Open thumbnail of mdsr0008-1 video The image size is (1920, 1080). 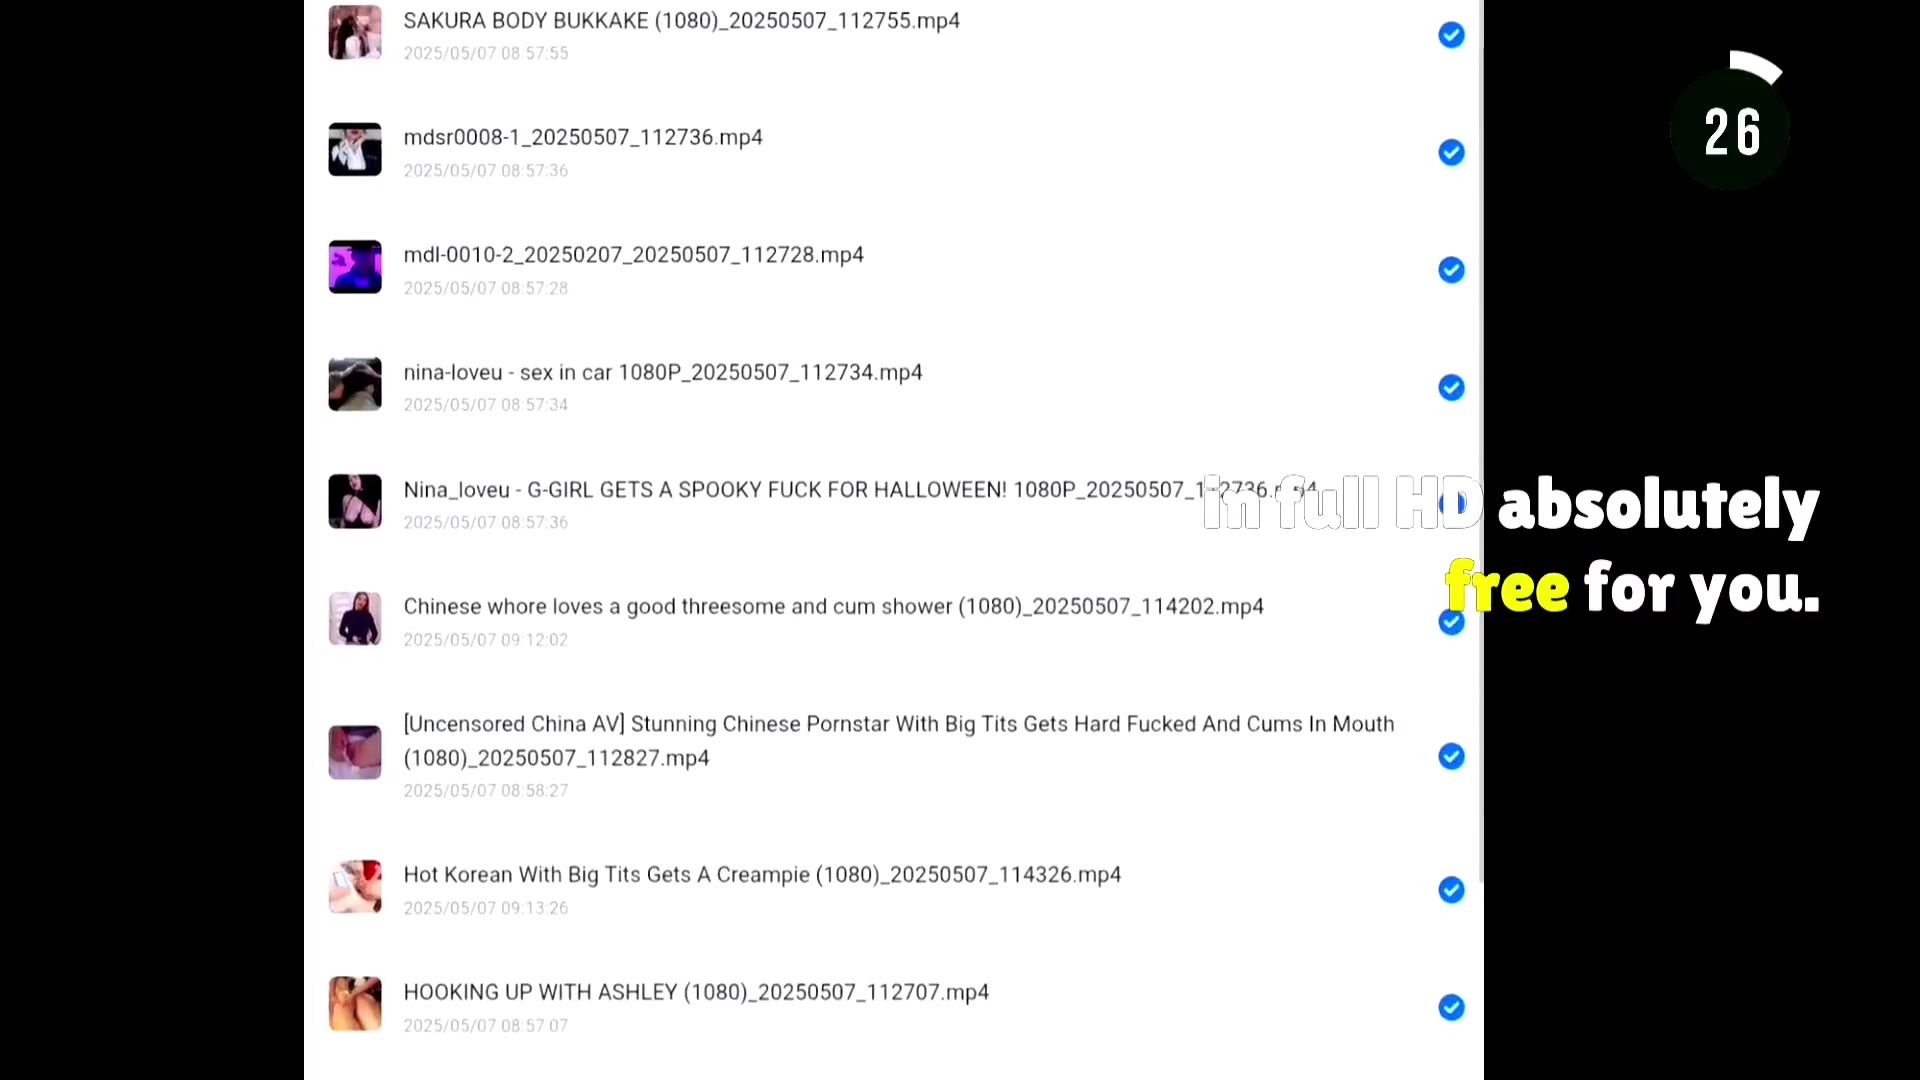coord(355,150)
